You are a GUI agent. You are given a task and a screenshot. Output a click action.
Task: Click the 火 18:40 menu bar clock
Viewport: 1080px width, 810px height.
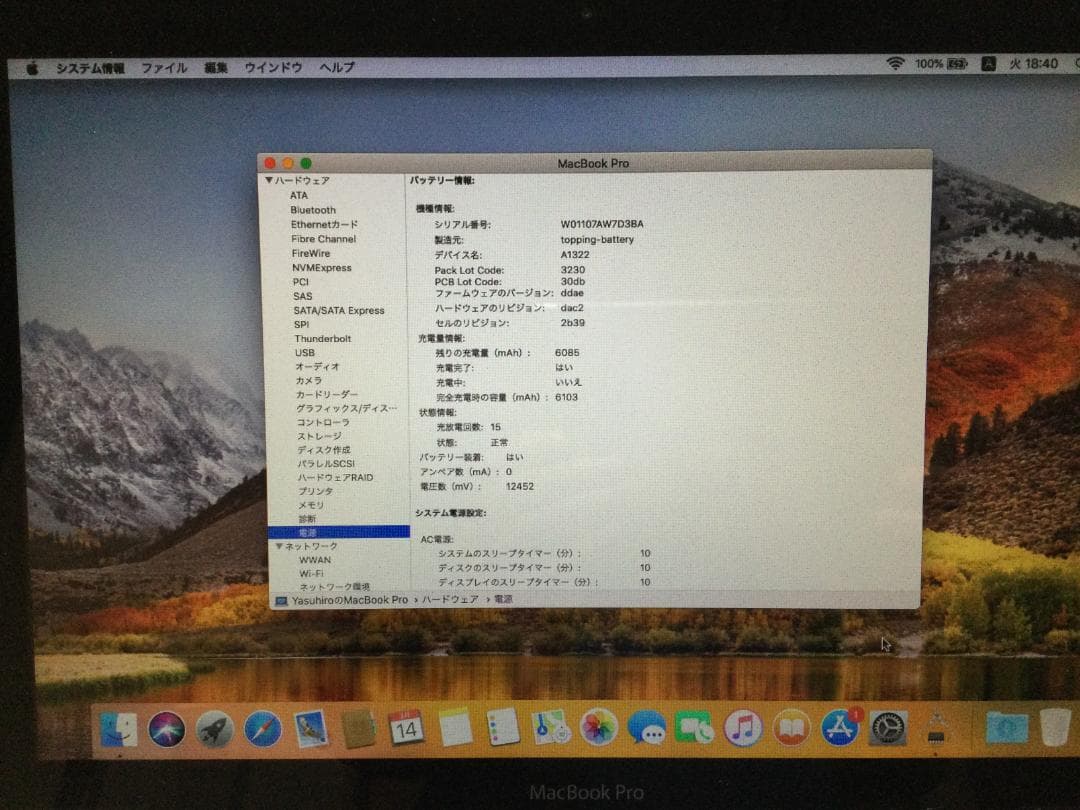1033,64
